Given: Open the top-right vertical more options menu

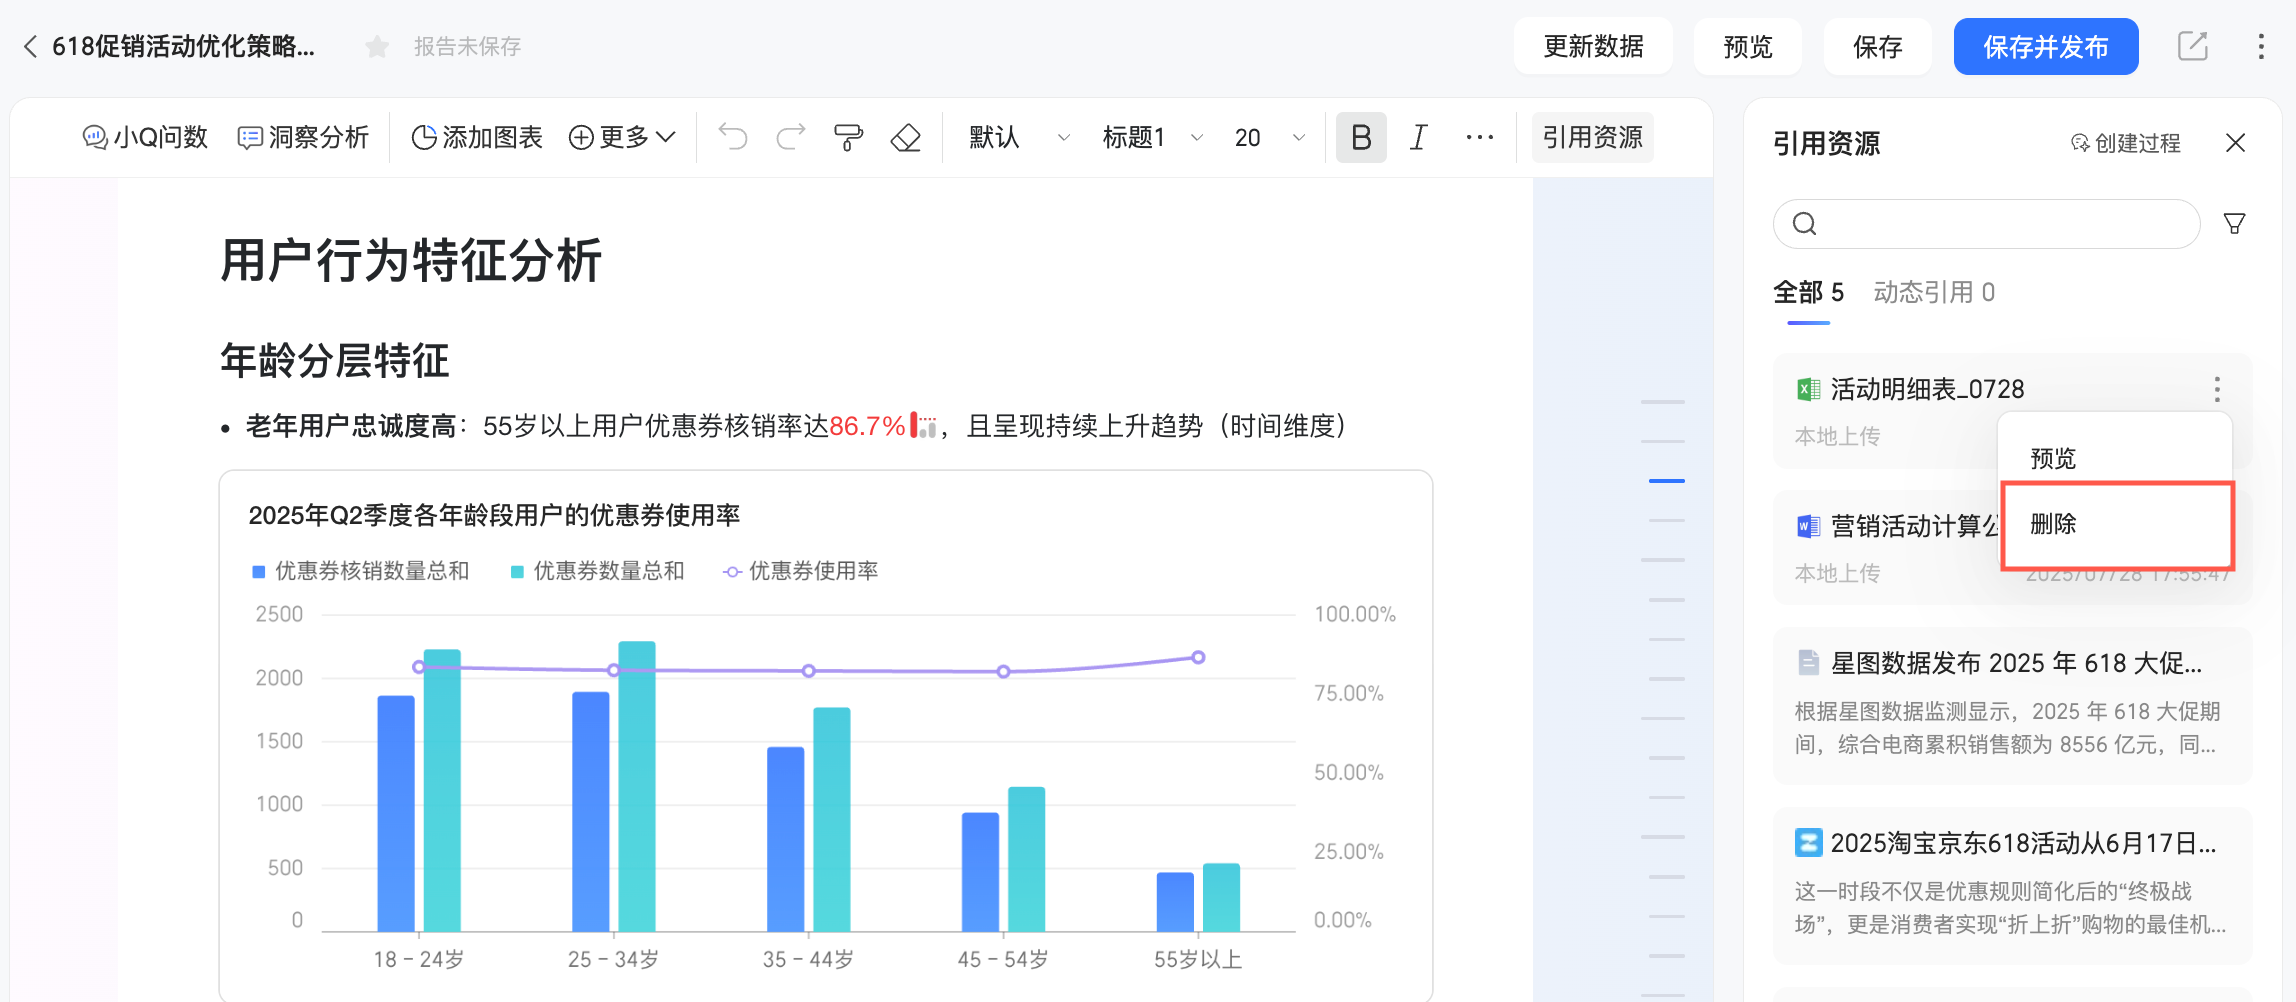Looking at the screenshot, I should coord(2261,47).
